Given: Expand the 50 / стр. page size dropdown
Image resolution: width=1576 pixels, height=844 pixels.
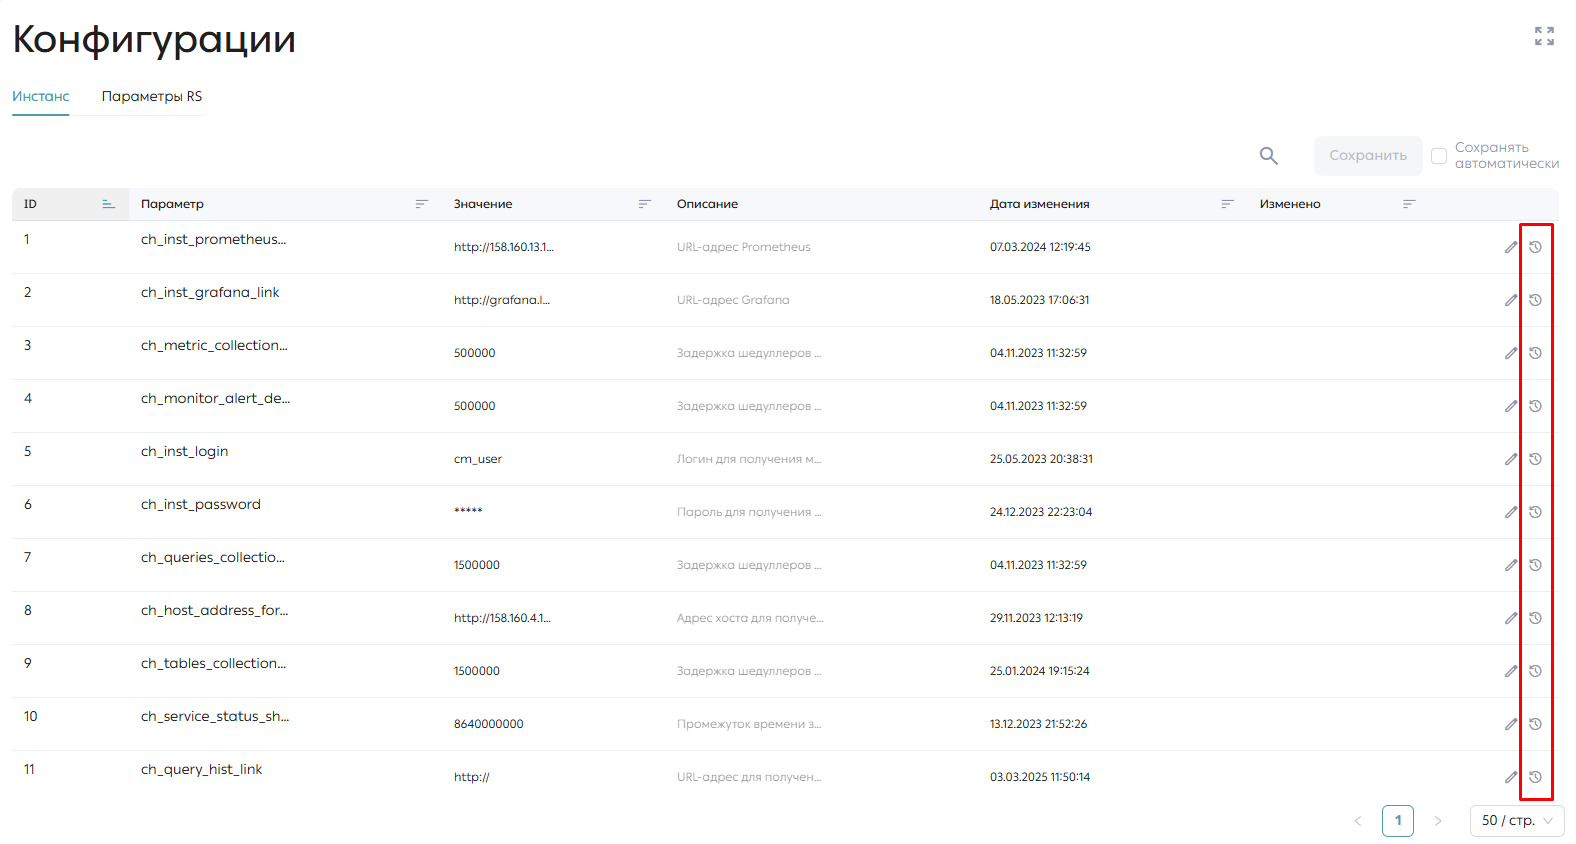Looking at the screenshot, I should tap(1517, 821).
